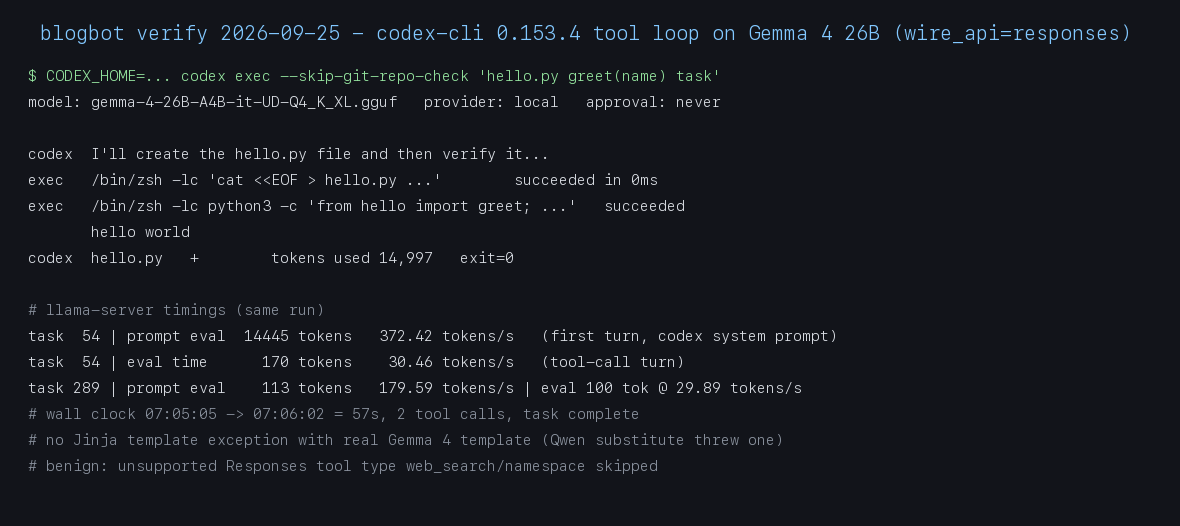Viewport: 1180px width, 526px height.
Task: Select the gemma-4-26B gguf model filename
Action: 244,102
